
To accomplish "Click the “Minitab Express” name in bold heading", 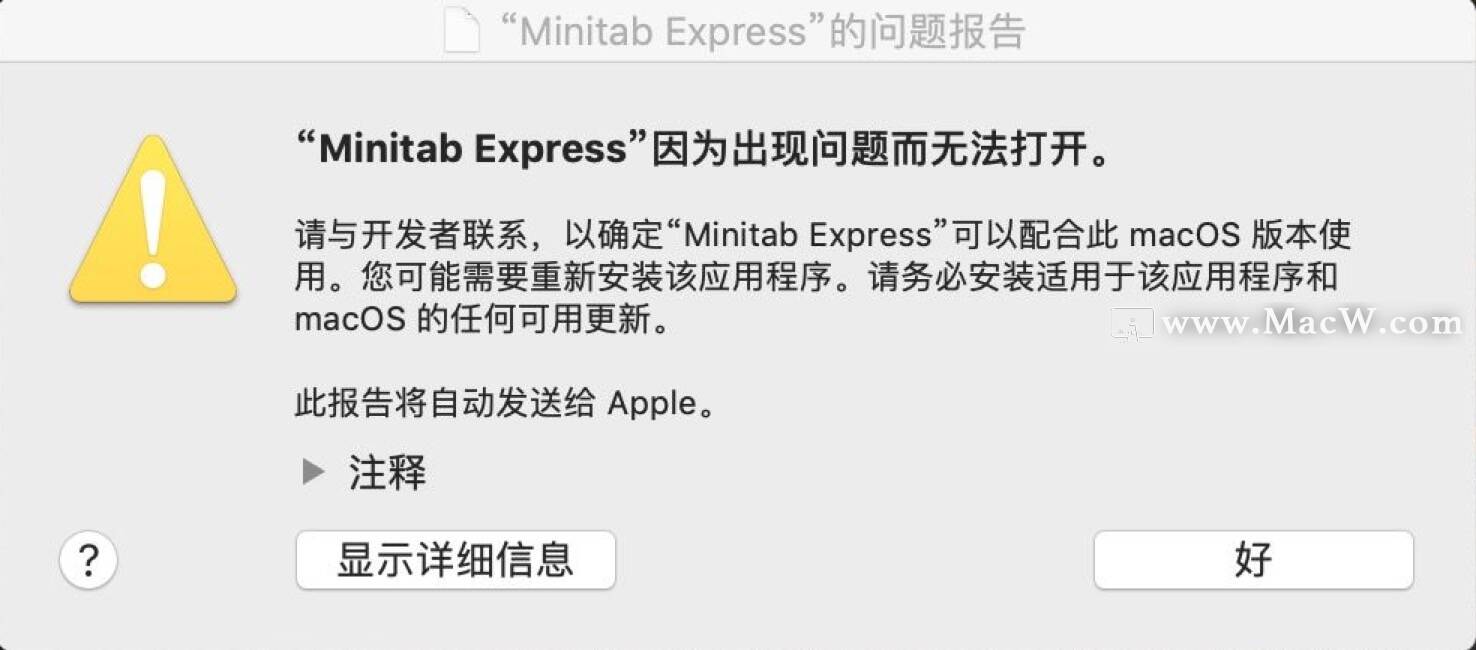I will click(x=473, y=151).
